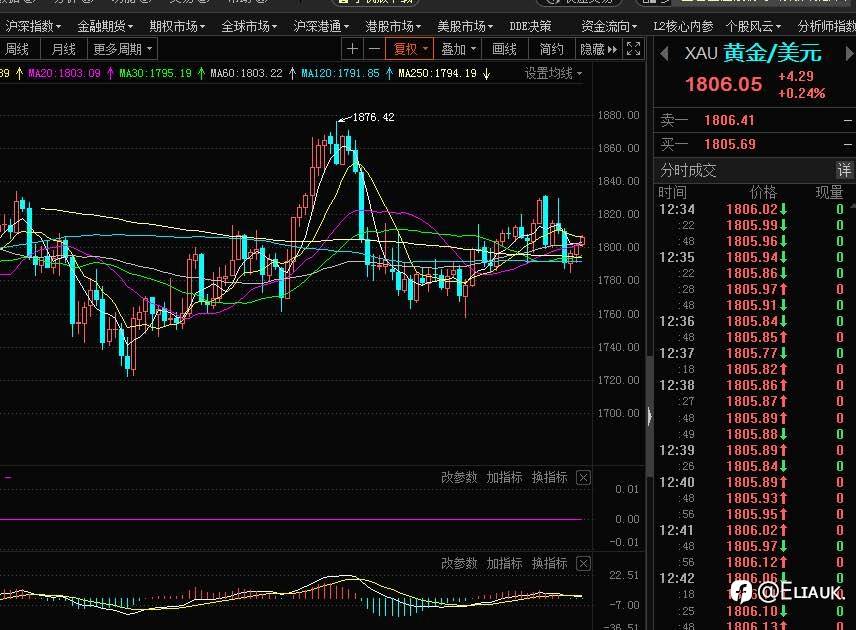
Task: Open the 全球市场 dropdown menu
Action: point(249,26)
